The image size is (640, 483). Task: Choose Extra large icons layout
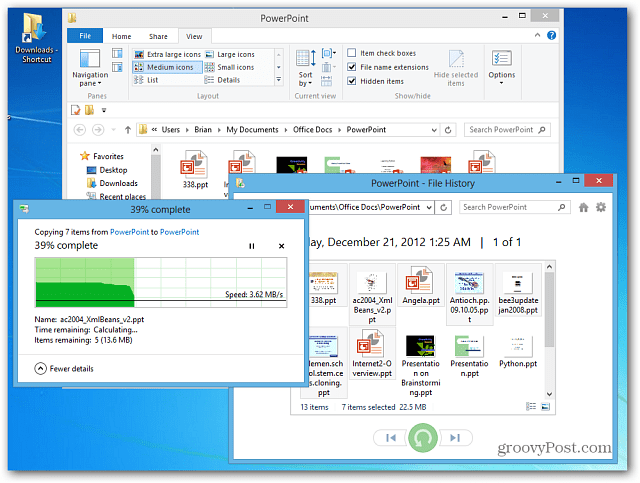167,54
